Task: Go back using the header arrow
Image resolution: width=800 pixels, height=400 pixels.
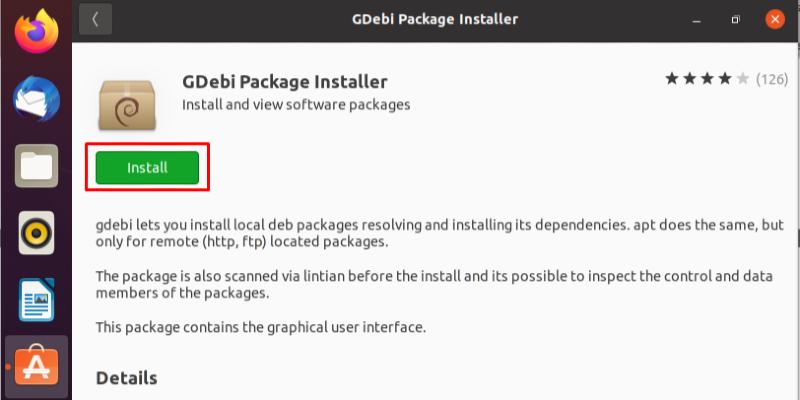Action: coord(95,19)
